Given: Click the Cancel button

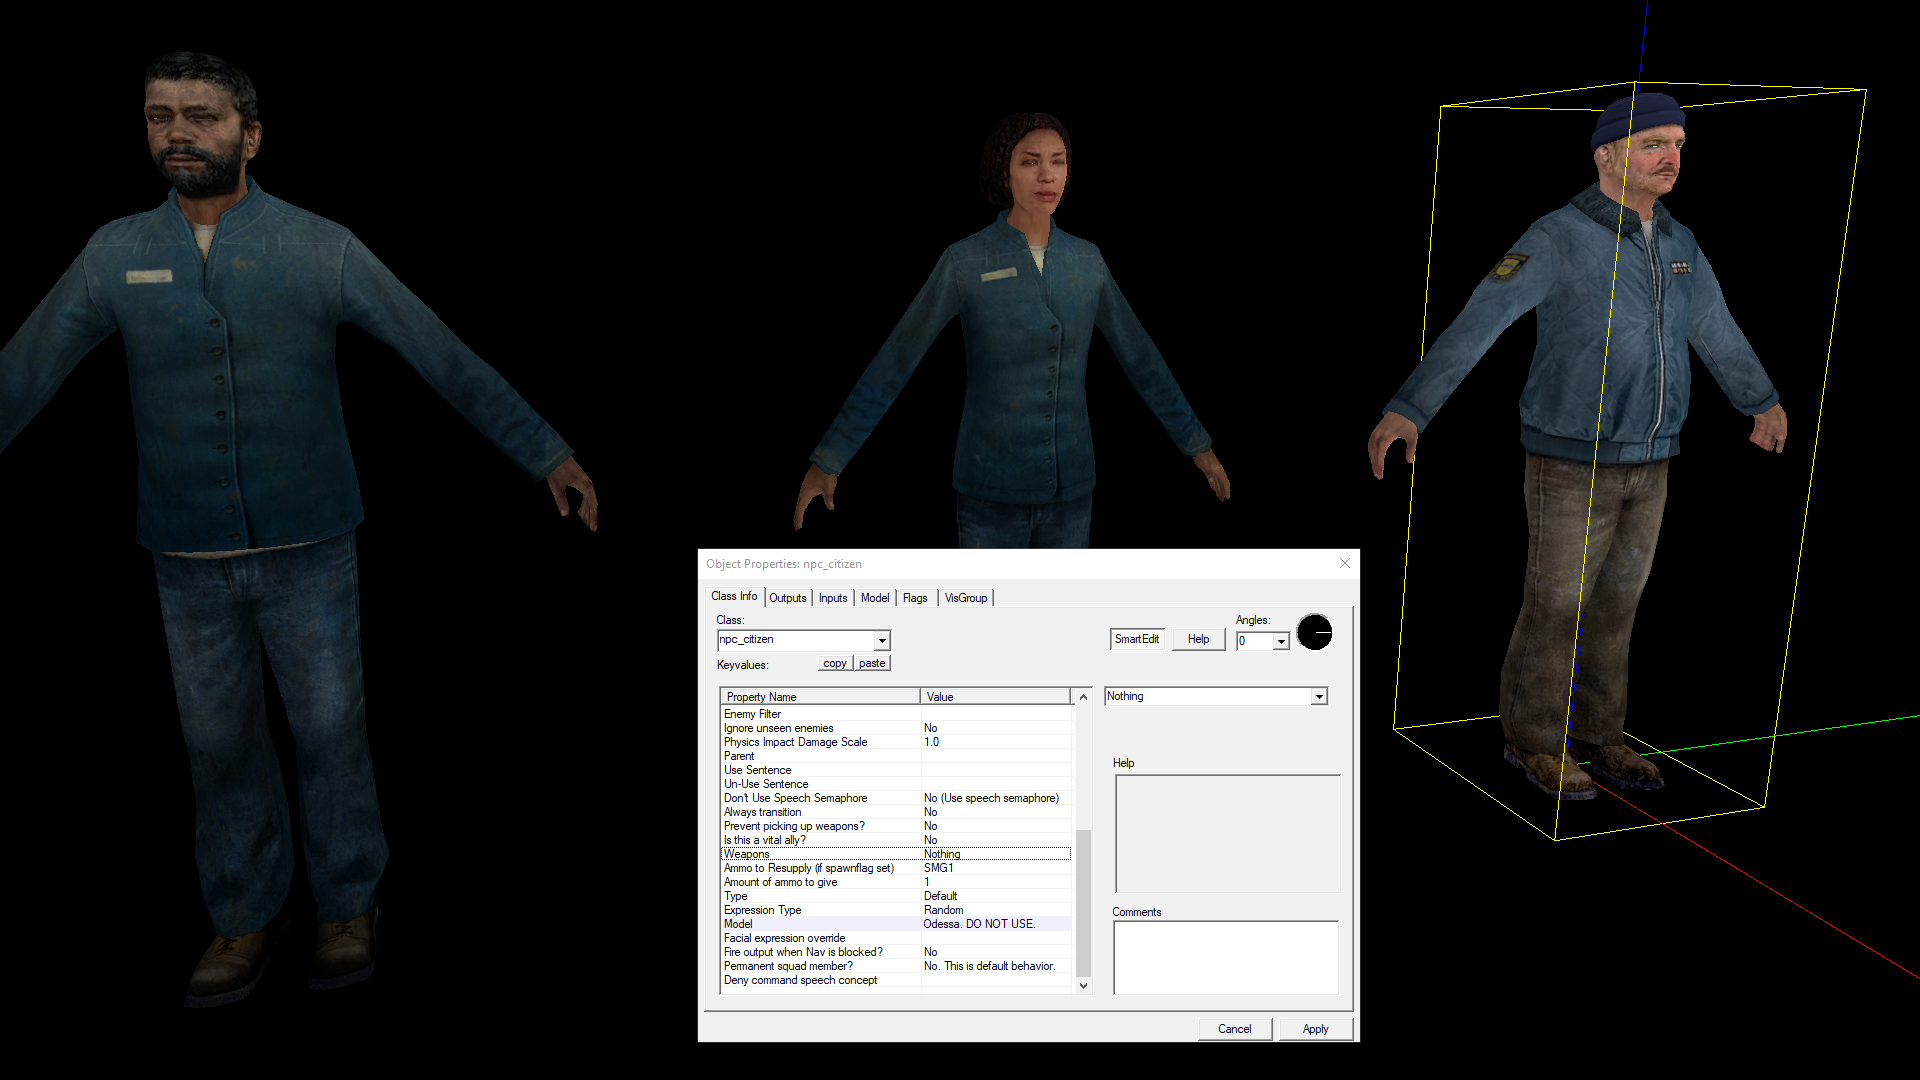Looking at the screenshot, I should click(1235, 1029).
